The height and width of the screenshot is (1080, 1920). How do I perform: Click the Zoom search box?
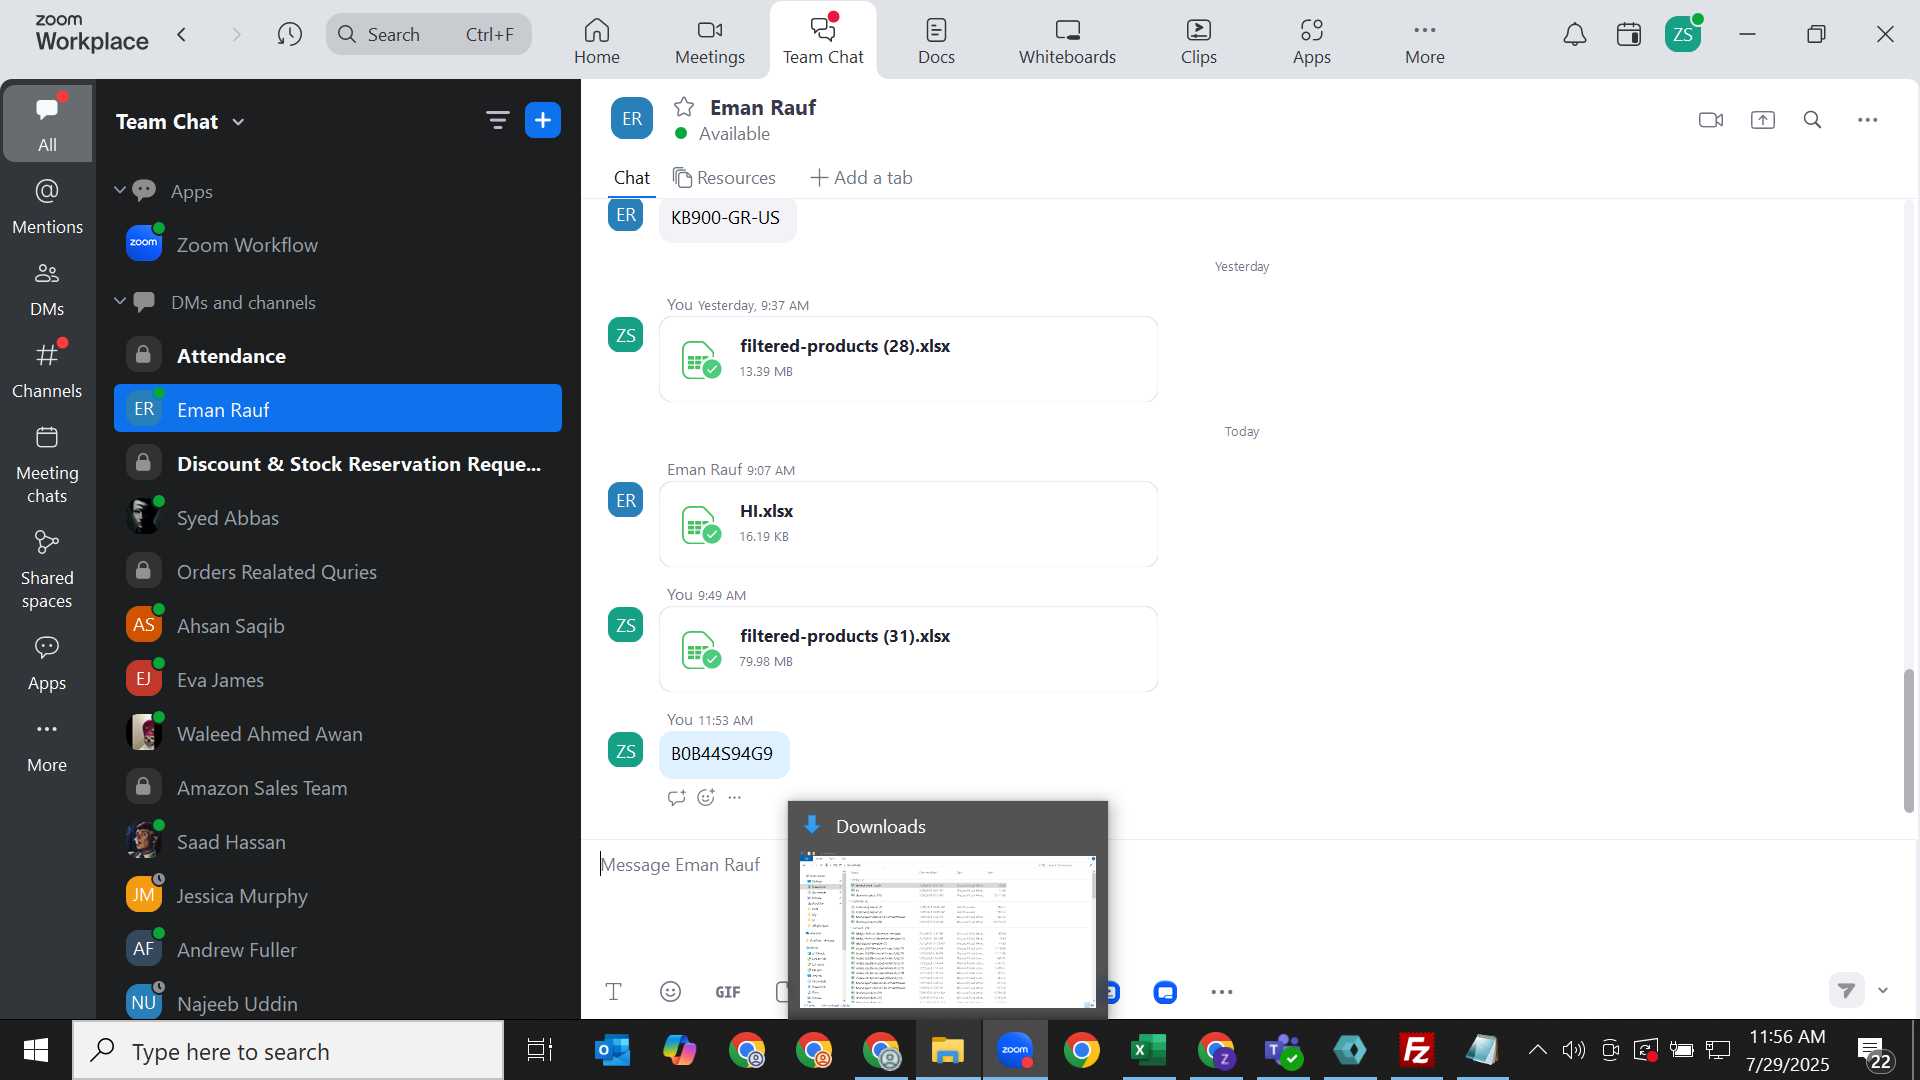pos(429,35)
